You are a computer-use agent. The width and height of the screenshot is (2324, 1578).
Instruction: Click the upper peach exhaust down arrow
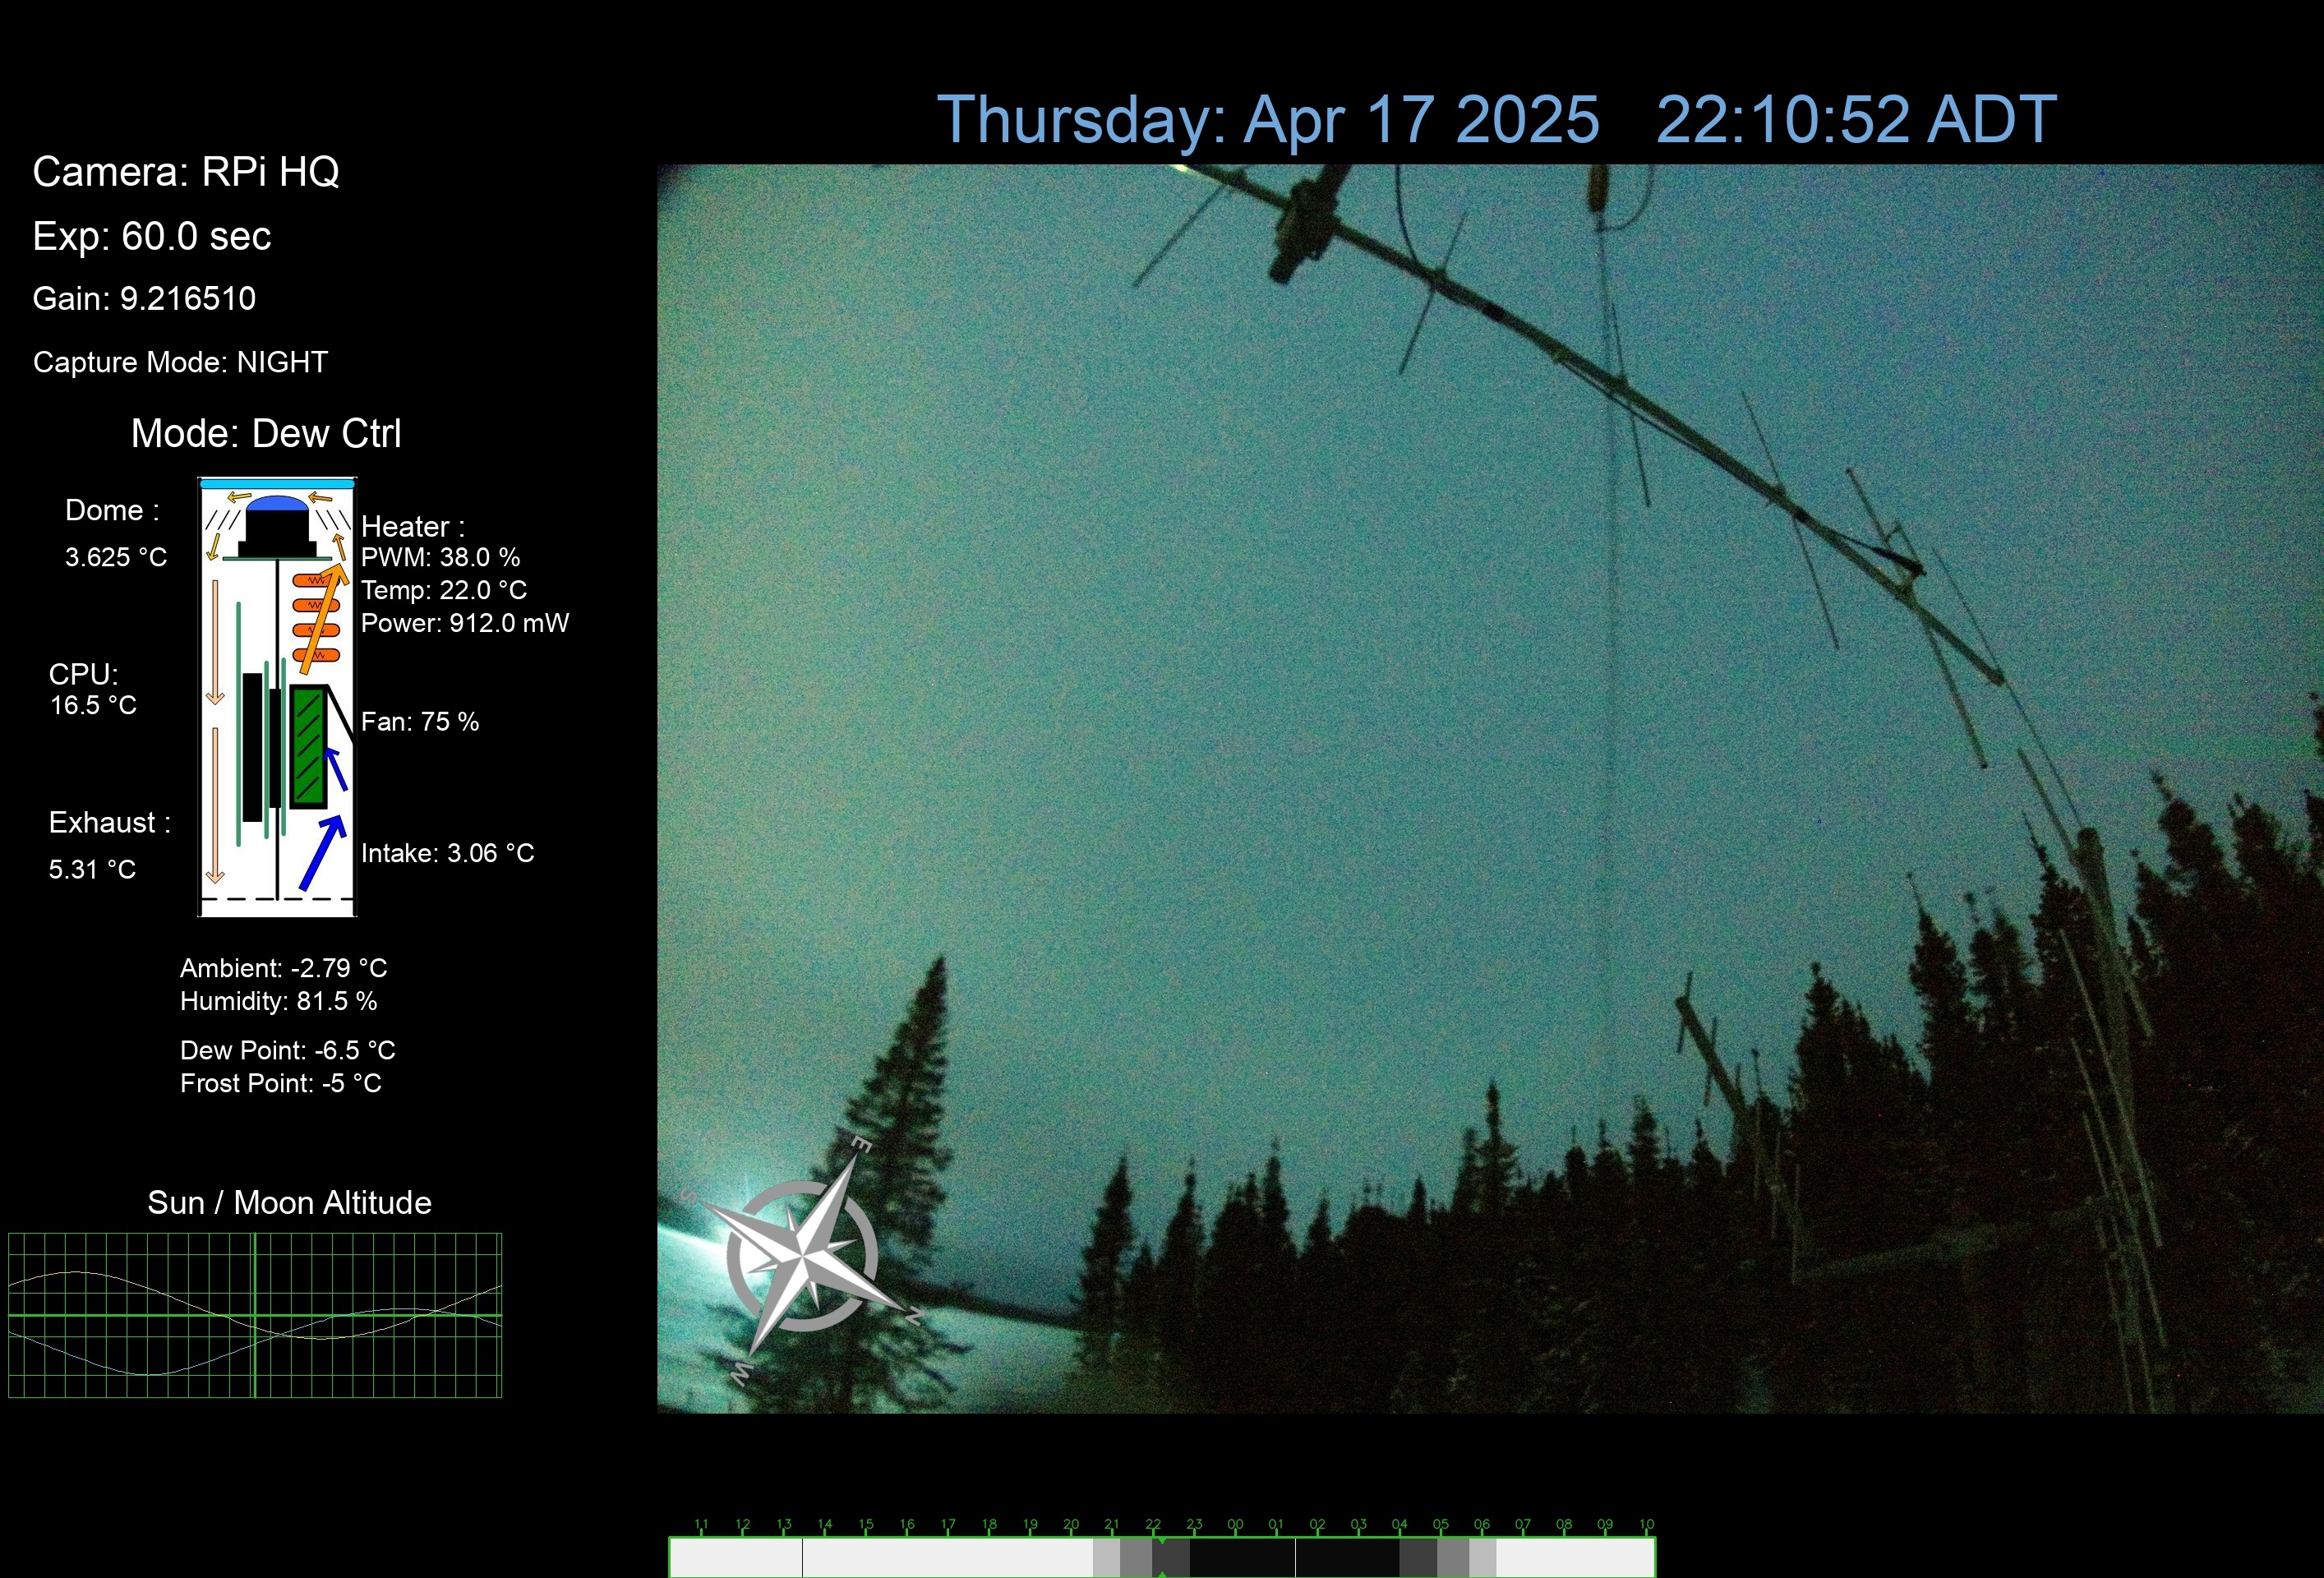tap(214, 640)
